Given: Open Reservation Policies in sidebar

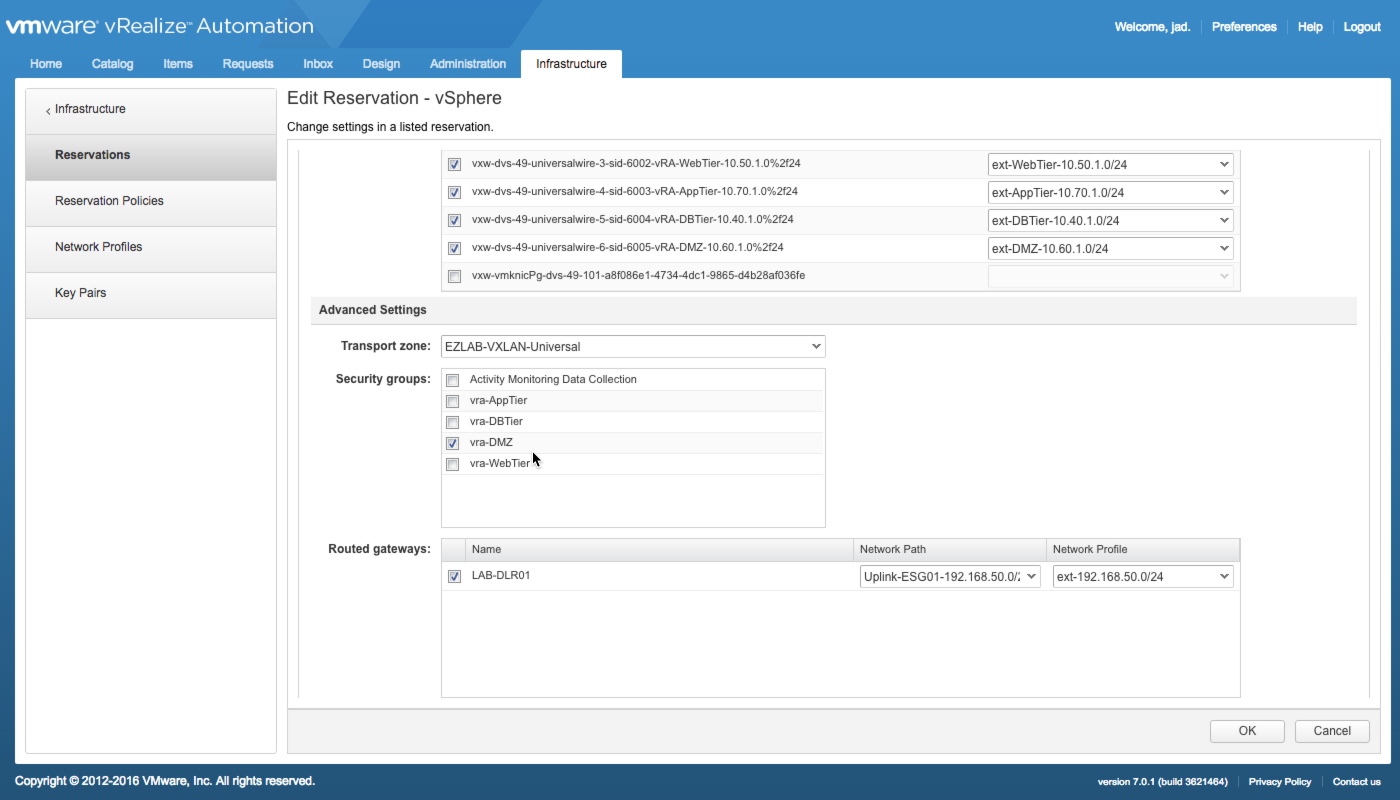Looking at the screenshot, I should coord(151,202).
